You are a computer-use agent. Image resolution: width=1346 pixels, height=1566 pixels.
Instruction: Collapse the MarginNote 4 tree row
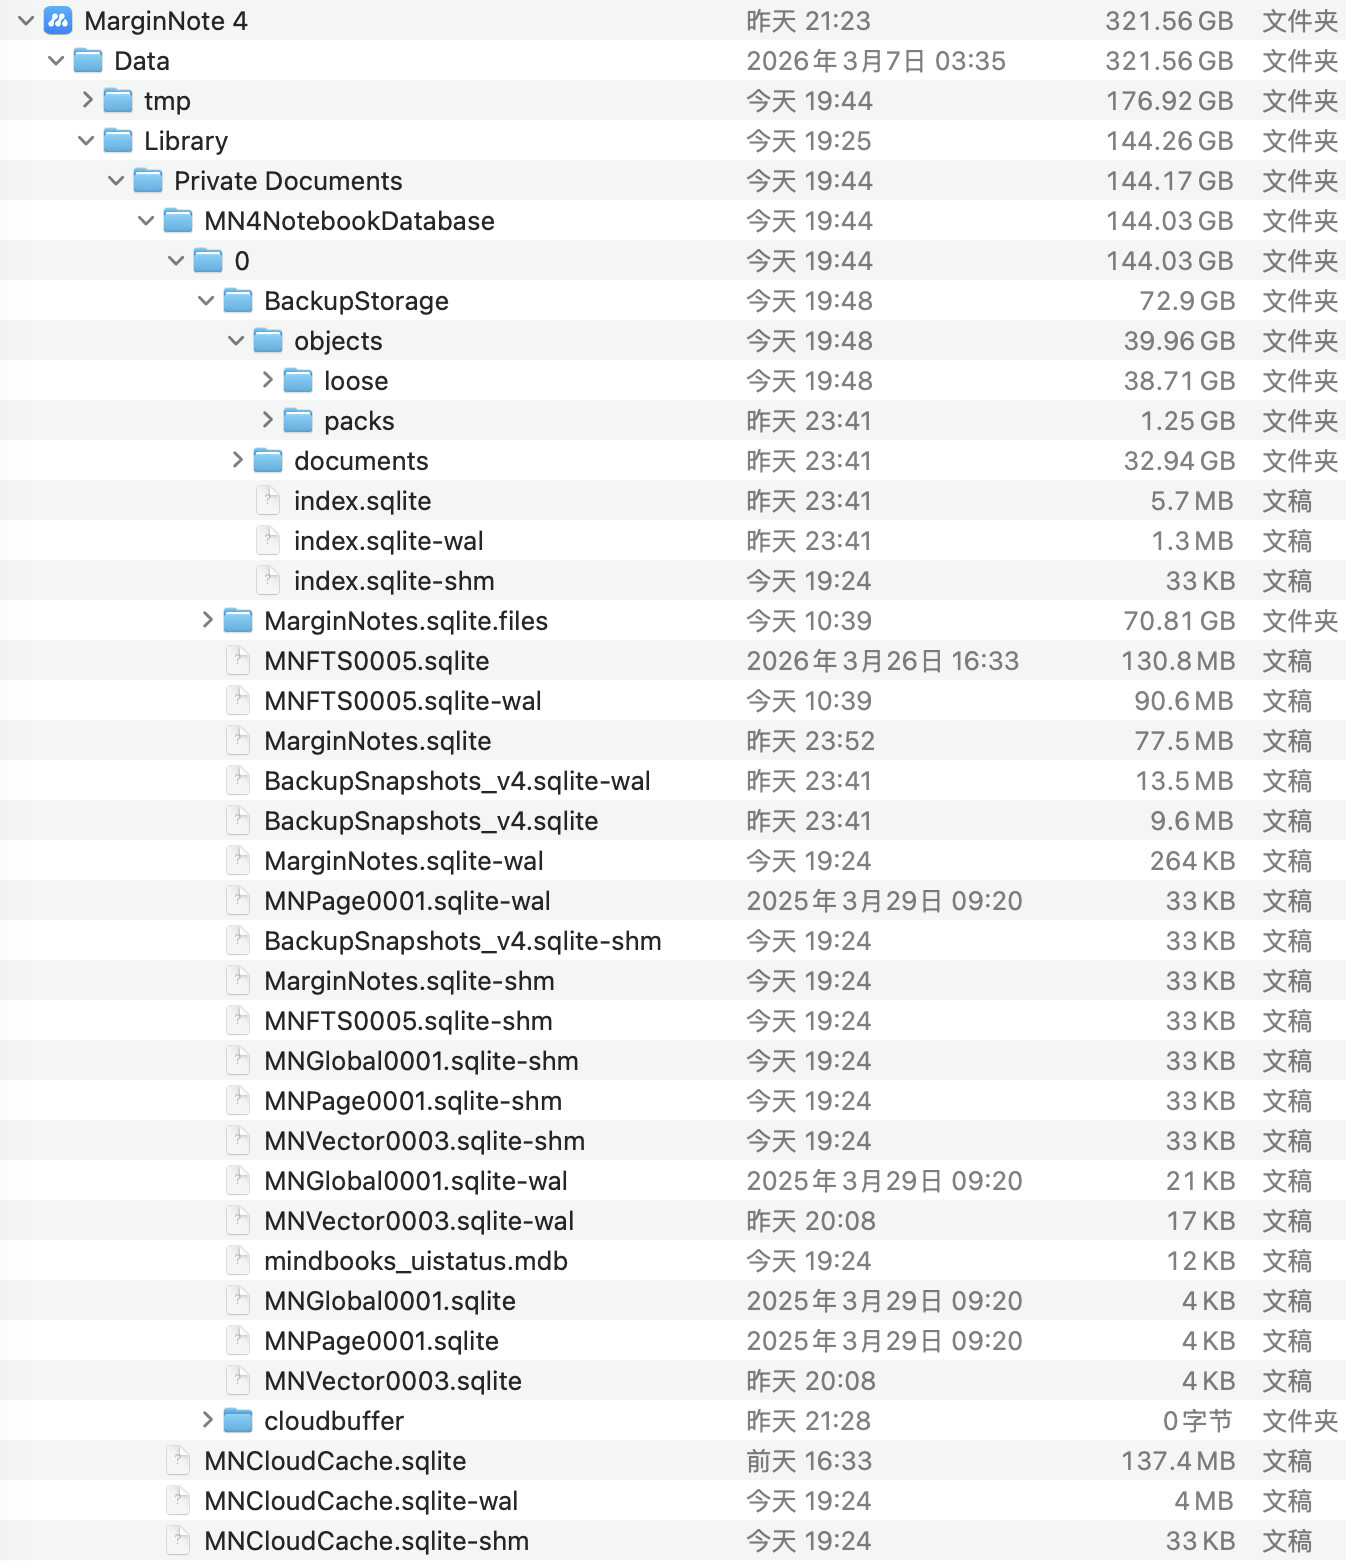coord(26,21)
